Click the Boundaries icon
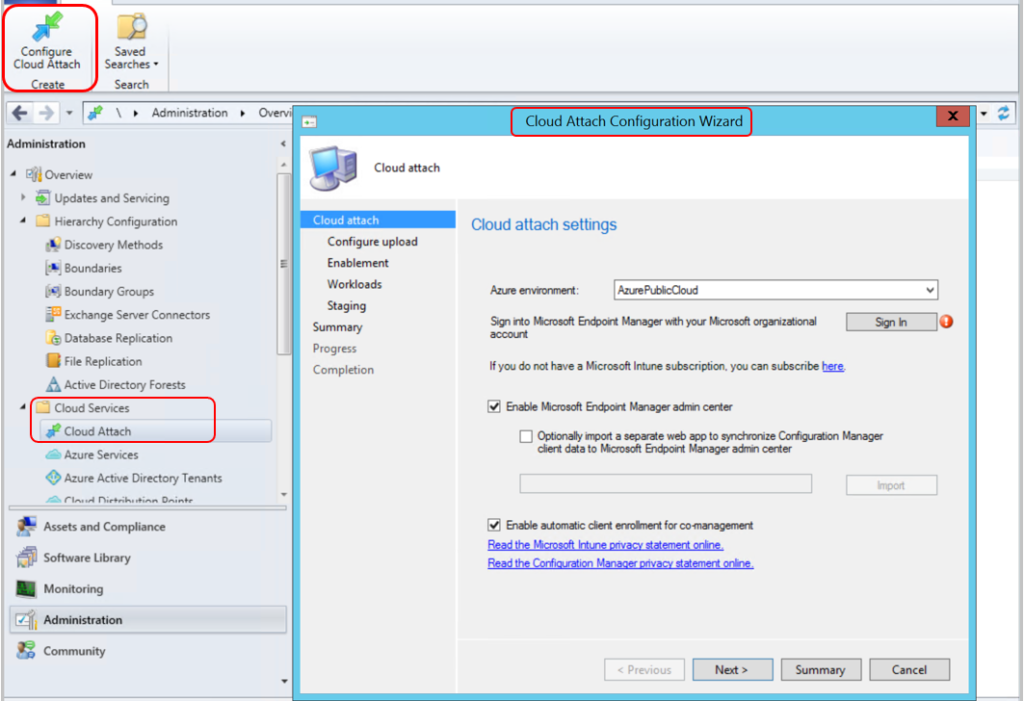 (53, 268)
